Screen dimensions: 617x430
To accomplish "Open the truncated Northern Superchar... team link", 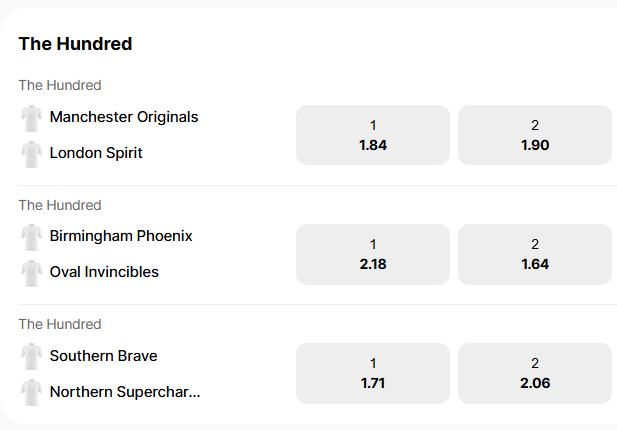I will pos(125,392).
